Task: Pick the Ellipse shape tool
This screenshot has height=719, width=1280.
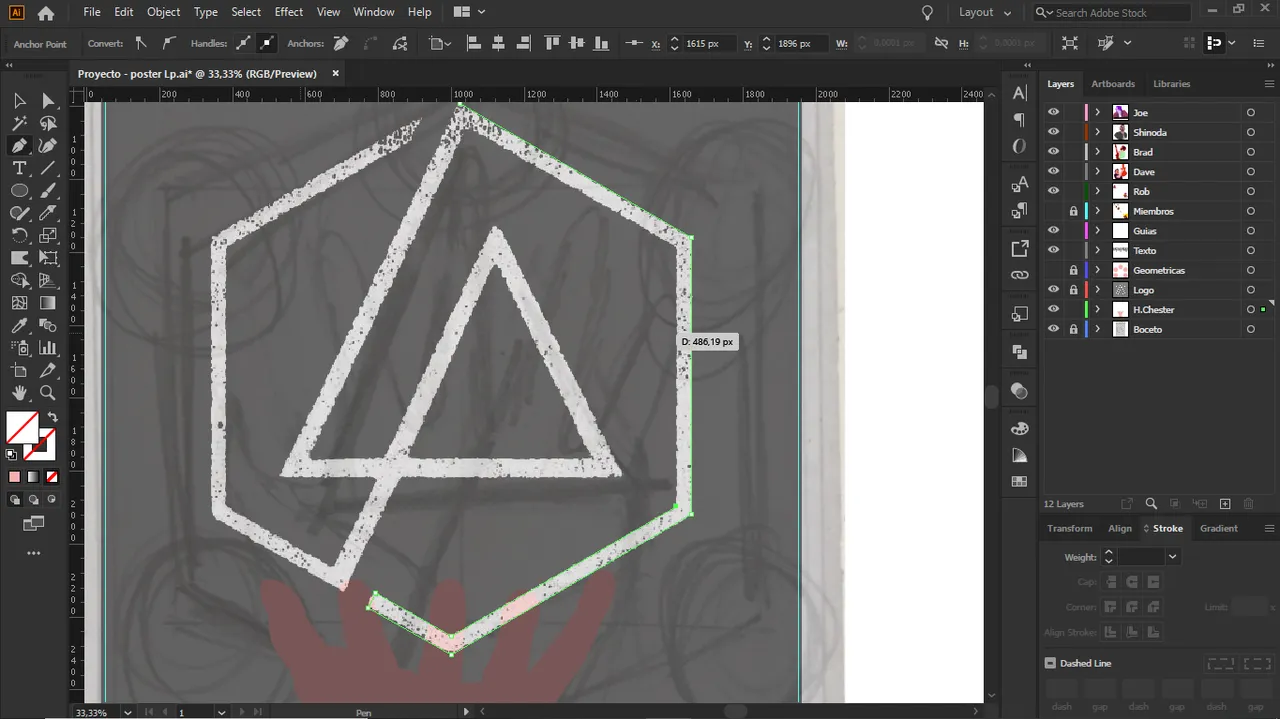Action: (19, 191)
